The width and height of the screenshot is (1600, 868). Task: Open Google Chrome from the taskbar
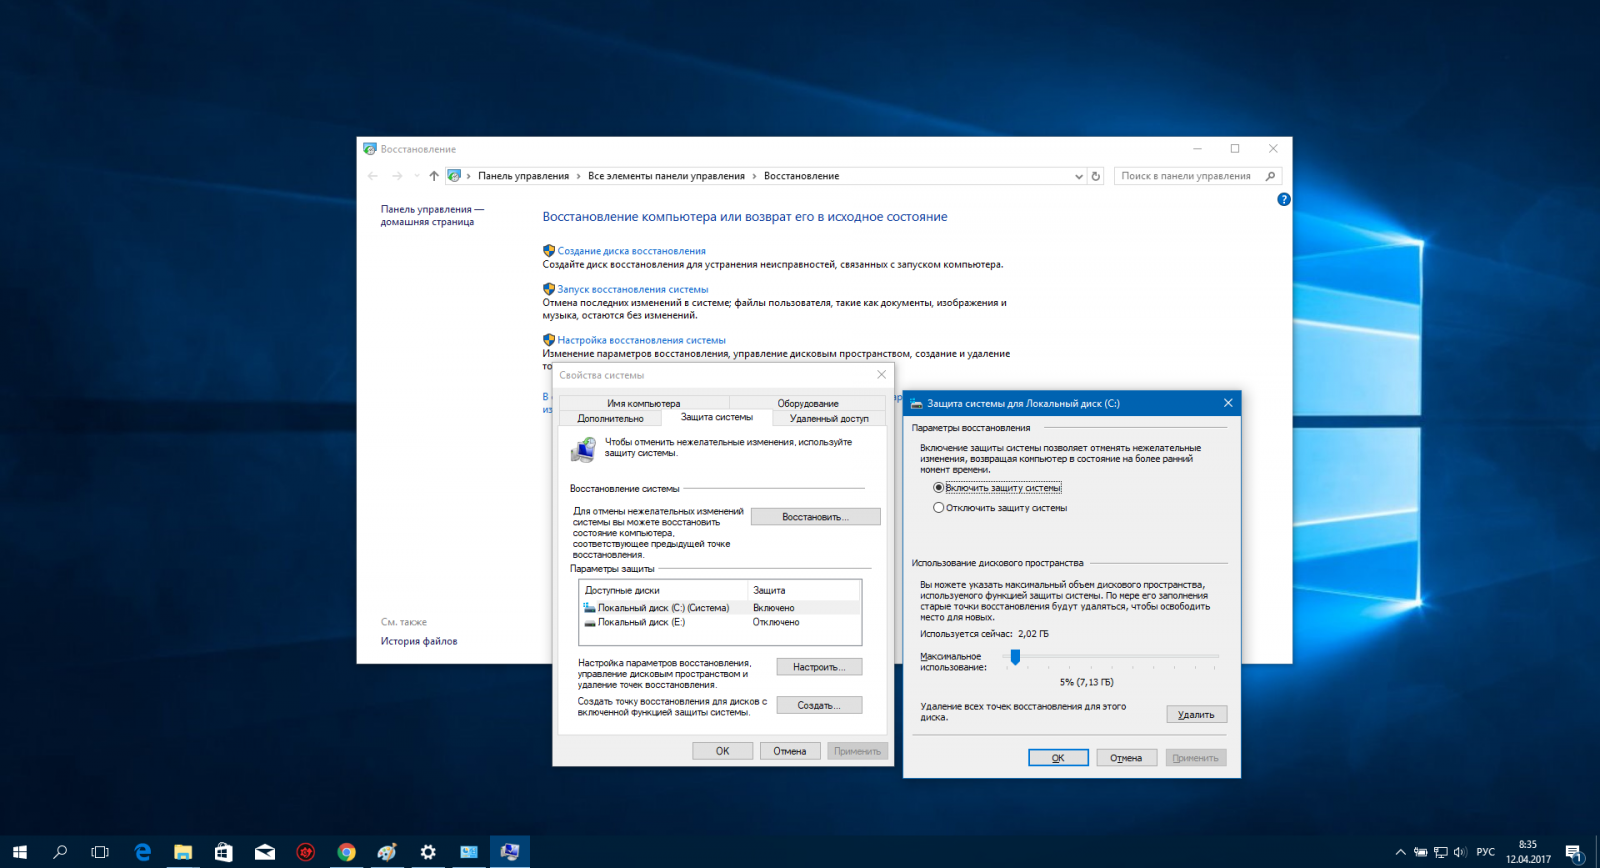tap(346, 852)
